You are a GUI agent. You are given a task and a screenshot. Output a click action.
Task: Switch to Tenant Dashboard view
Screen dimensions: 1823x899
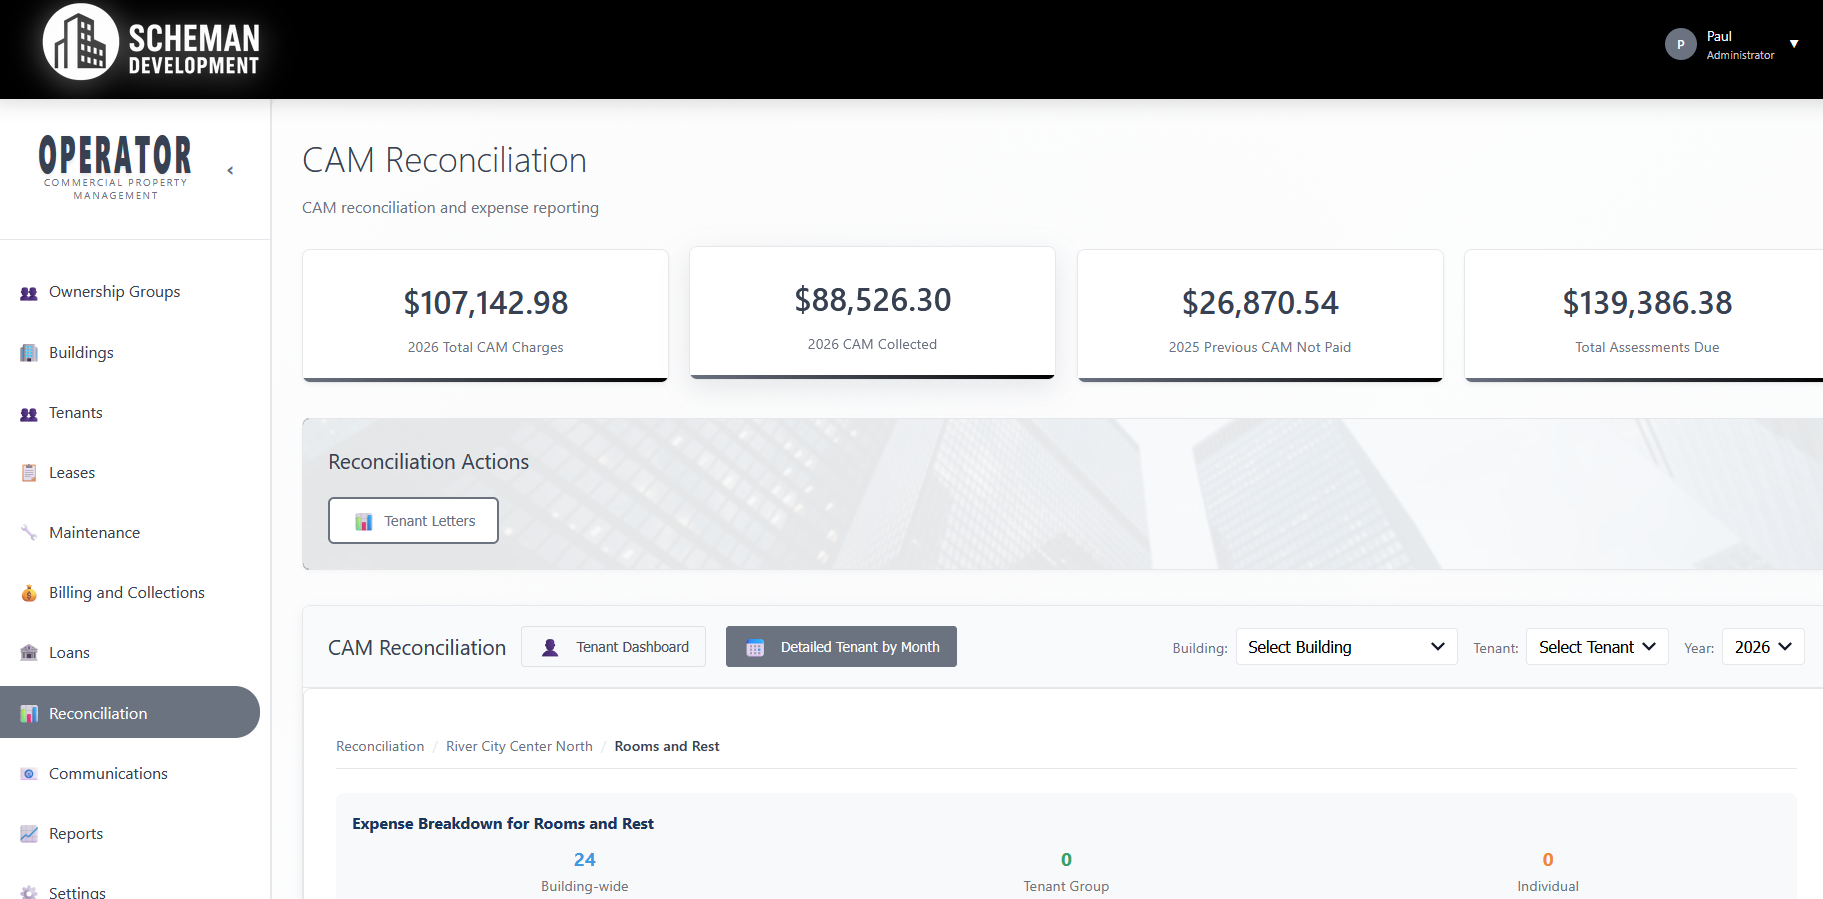coord(613,647)
